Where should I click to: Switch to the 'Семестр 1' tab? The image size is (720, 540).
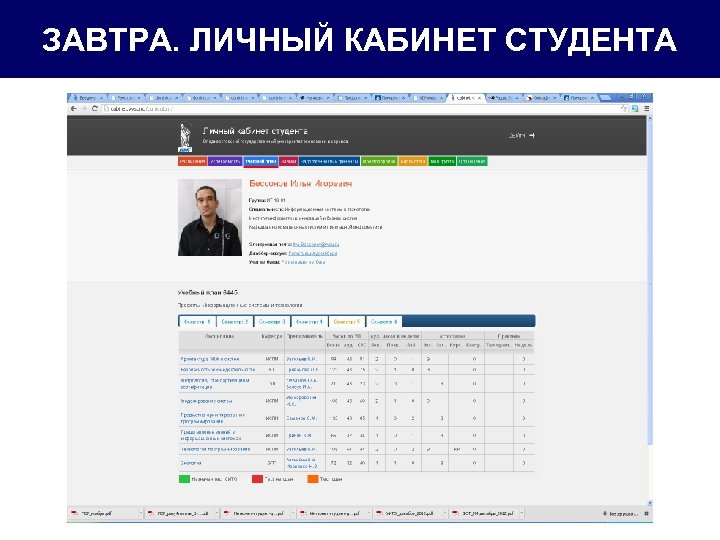(197, 321)
